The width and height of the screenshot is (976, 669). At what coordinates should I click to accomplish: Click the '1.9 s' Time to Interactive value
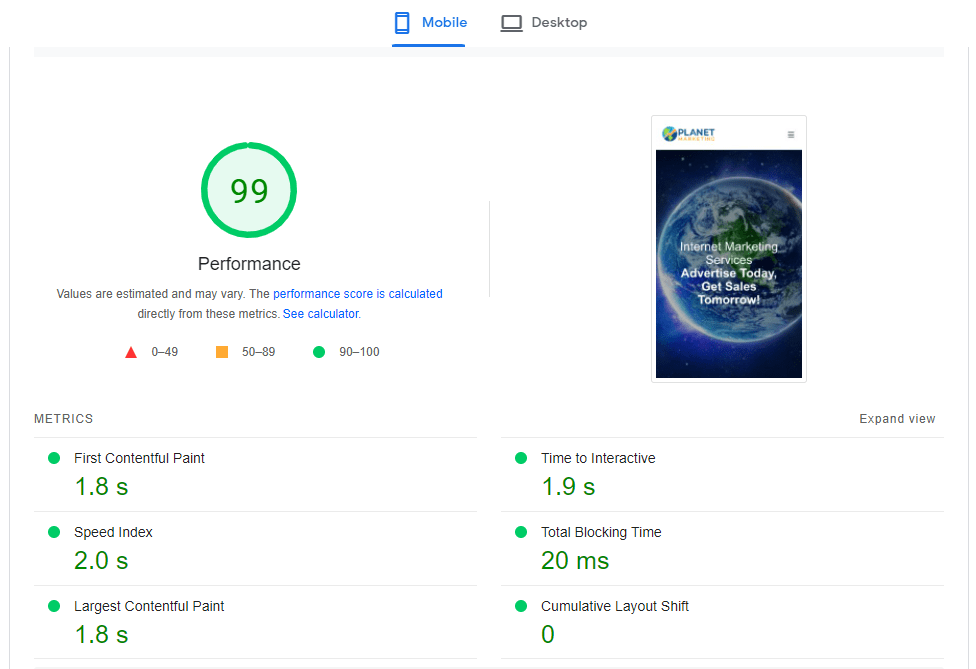coord(568,487)
